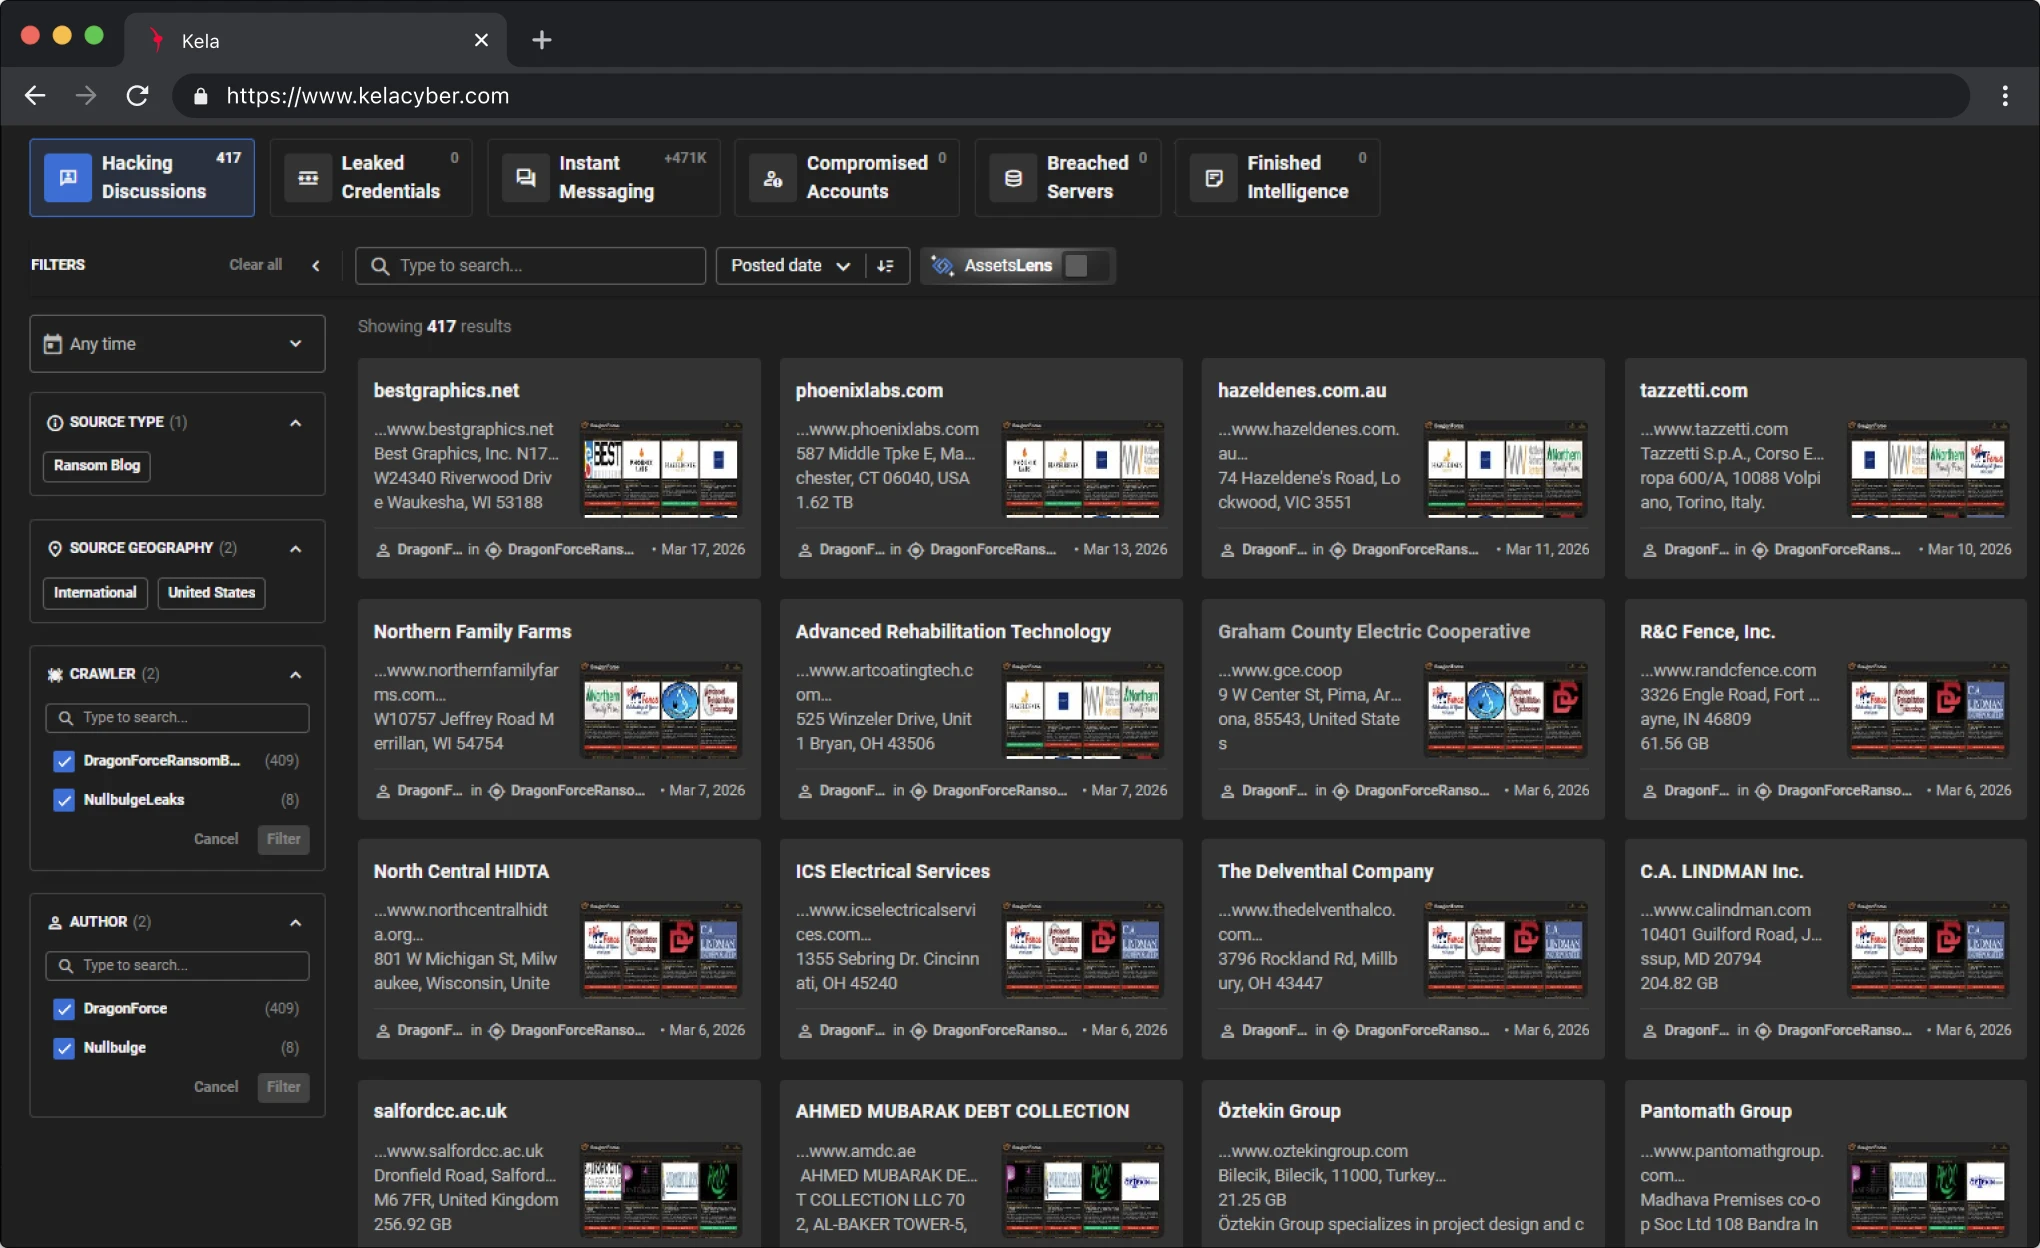Open the browser three-dot menu
Screen dimensions: 2040x1248
[x=2005, y=96]
